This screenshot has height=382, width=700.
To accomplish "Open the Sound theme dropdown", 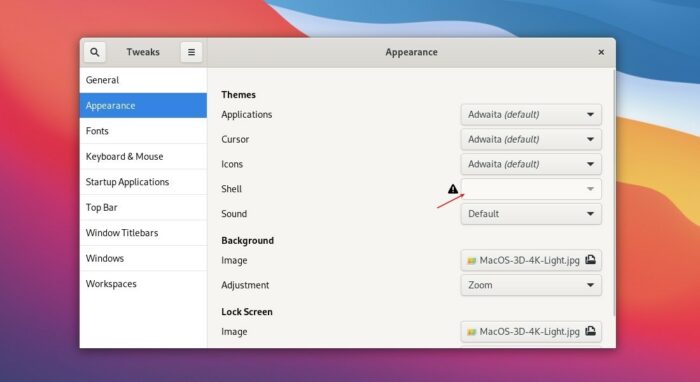I will click(531, 214).
